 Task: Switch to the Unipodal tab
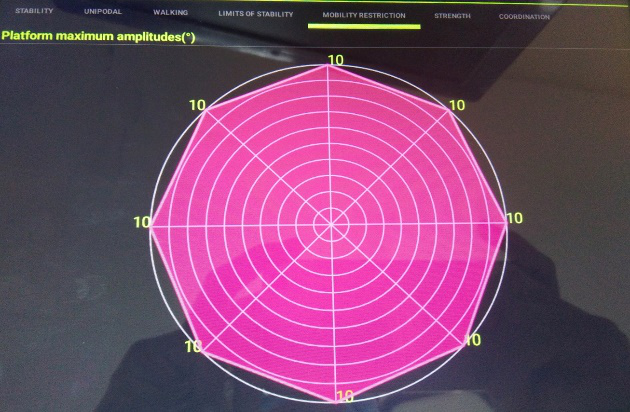(104, 13)
